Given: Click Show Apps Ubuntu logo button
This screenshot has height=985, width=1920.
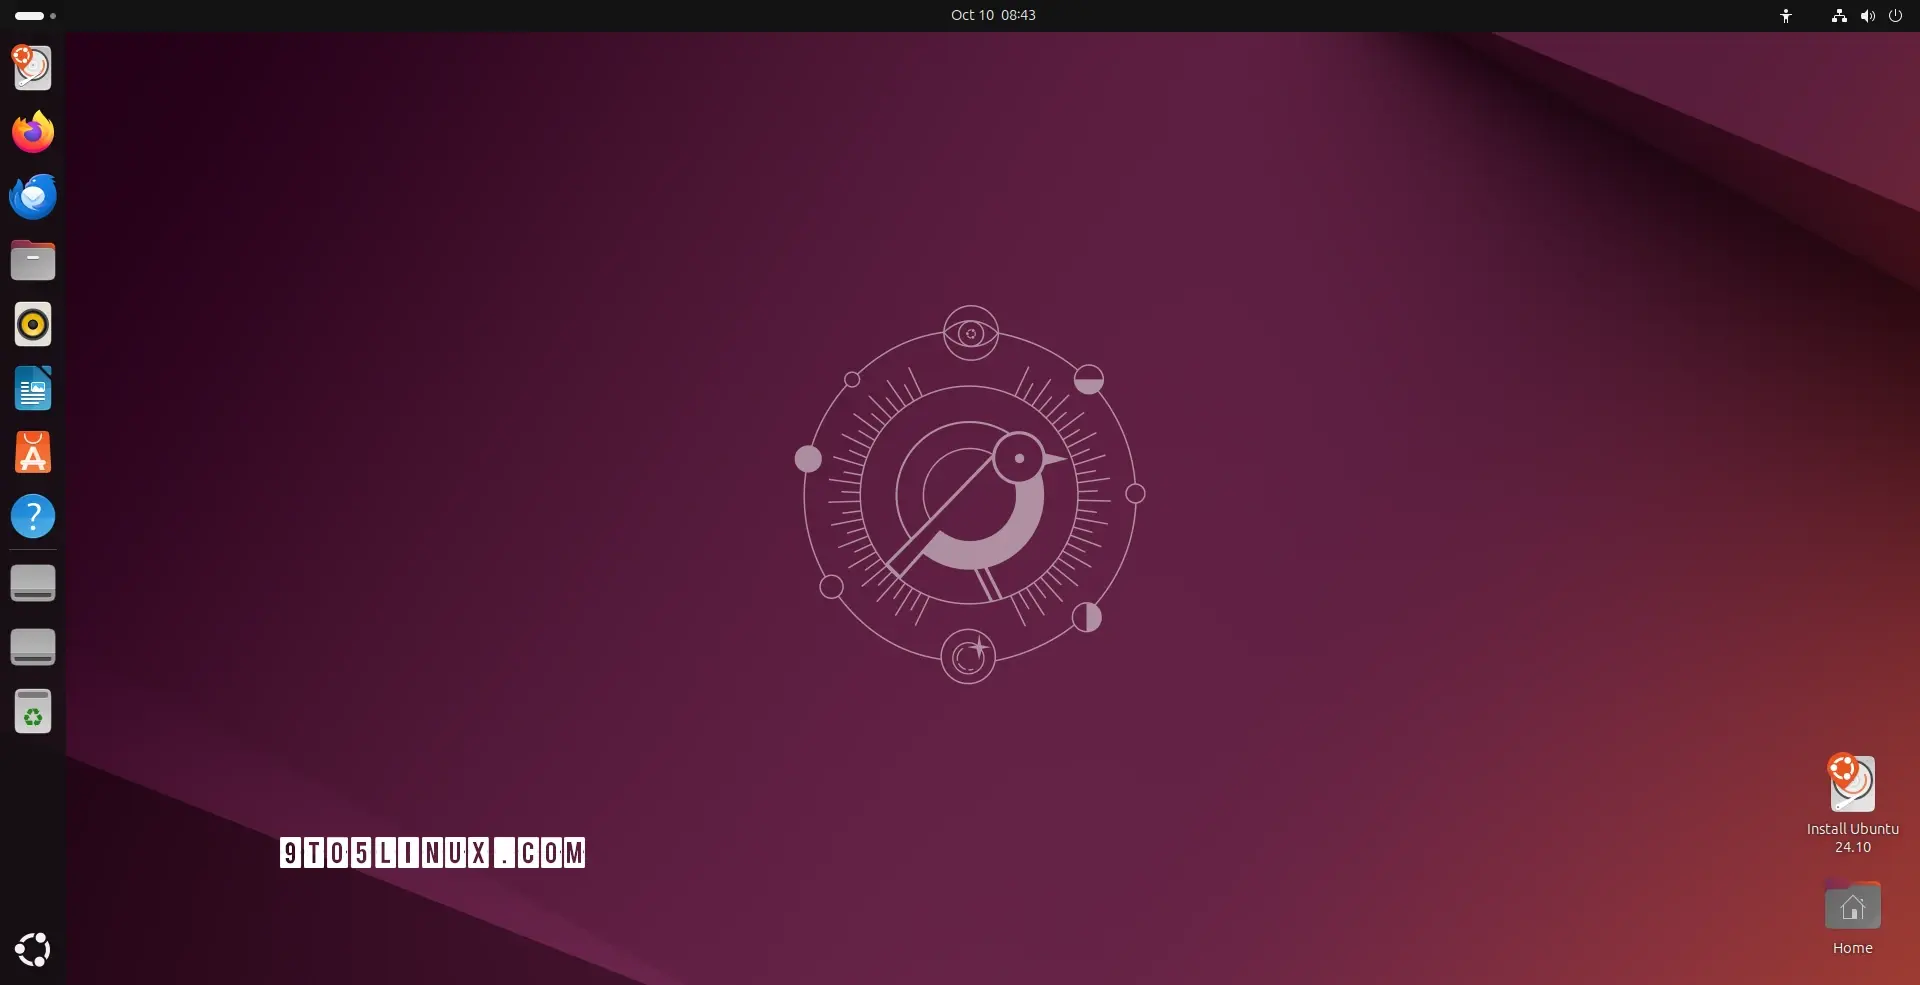Looking at the screenshot, I should pyautogui.click(x=32, y=949).
